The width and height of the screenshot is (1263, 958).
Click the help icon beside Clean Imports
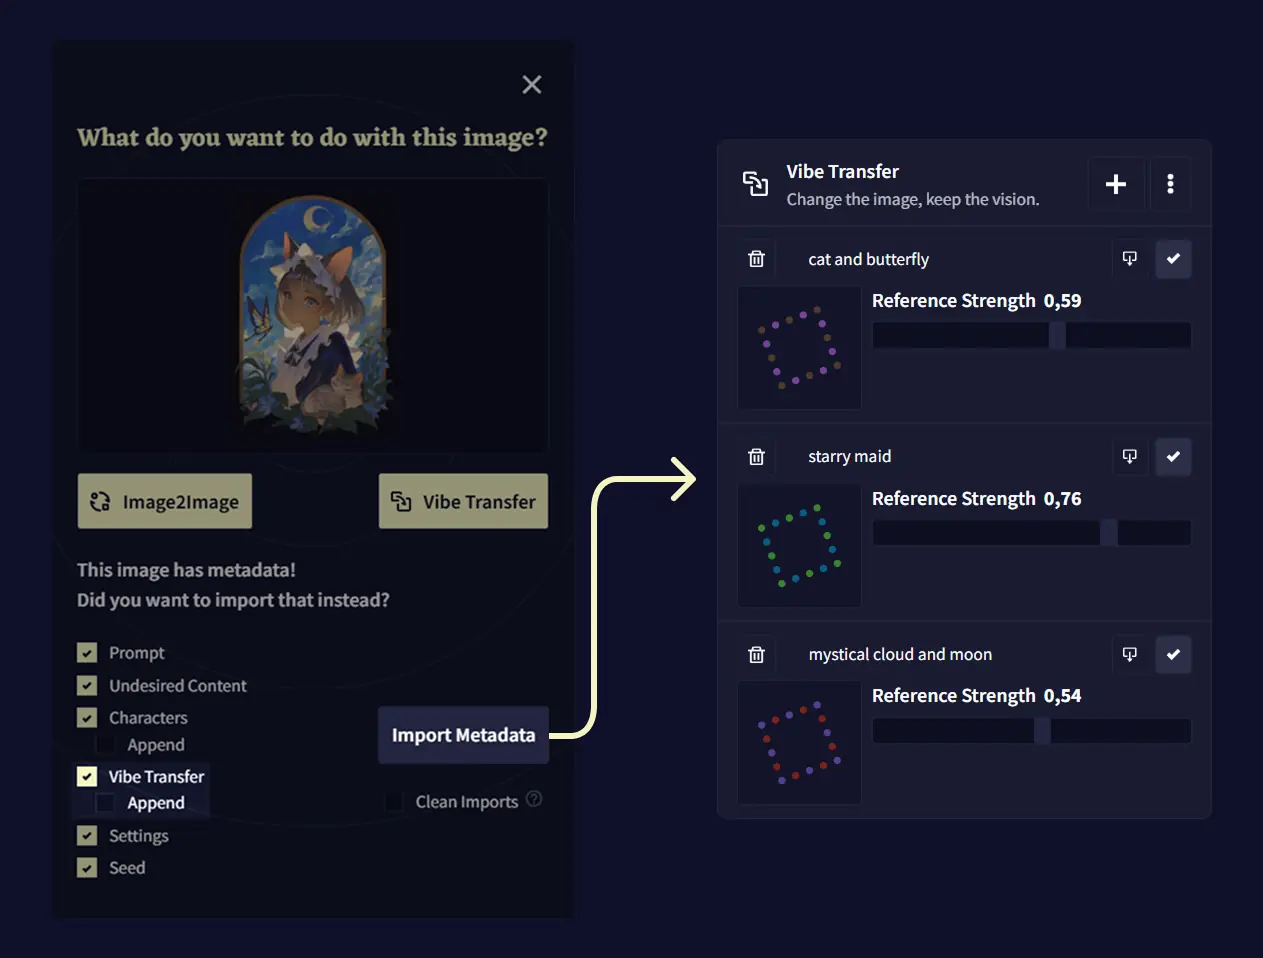coord(535,800)
